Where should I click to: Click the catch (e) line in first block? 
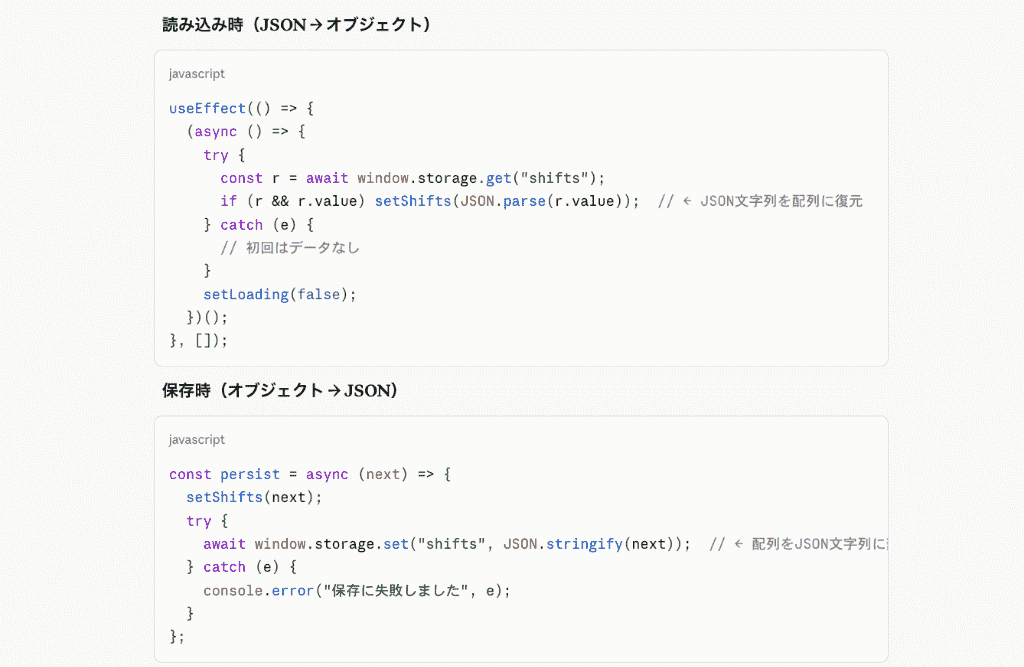click(x=259, y=225)
